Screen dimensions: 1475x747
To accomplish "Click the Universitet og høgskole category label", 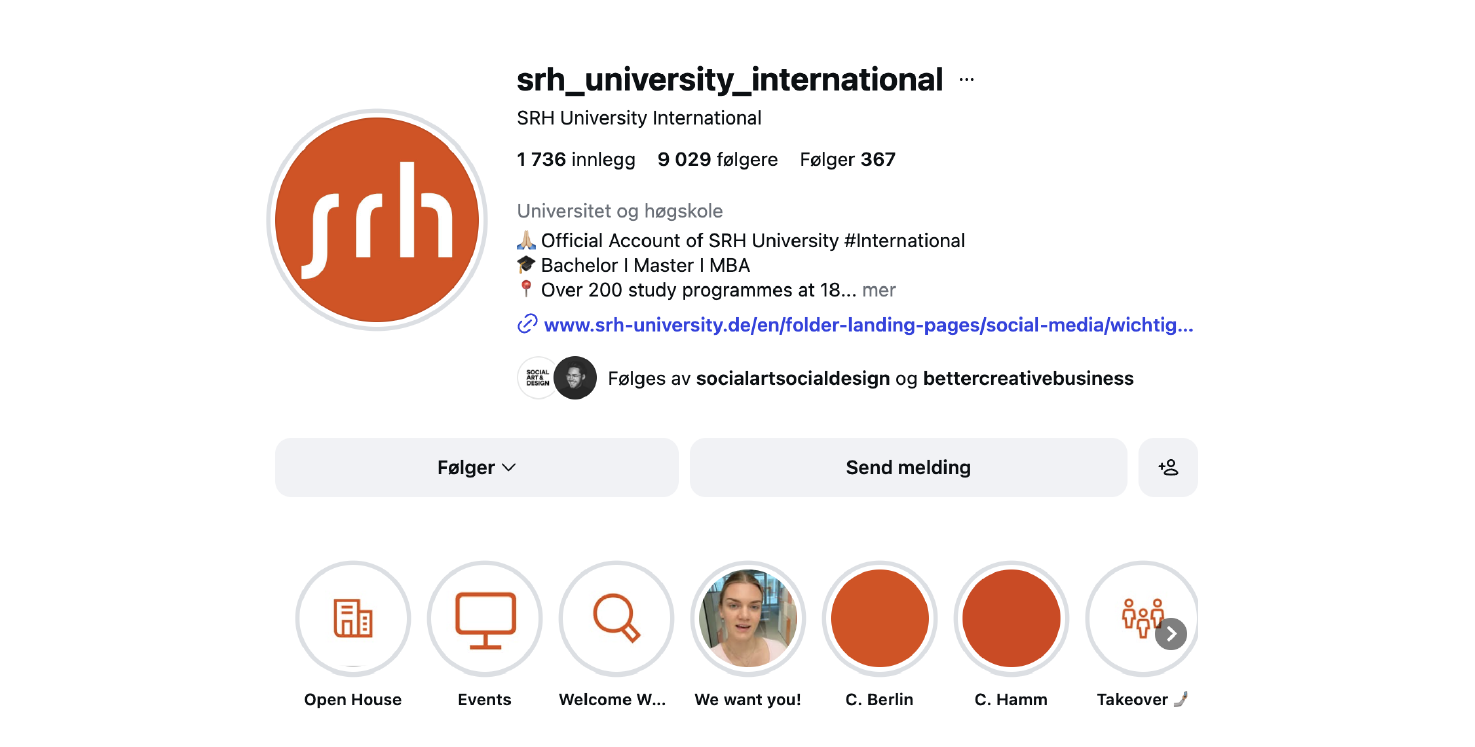I will (x=620, y=211).
